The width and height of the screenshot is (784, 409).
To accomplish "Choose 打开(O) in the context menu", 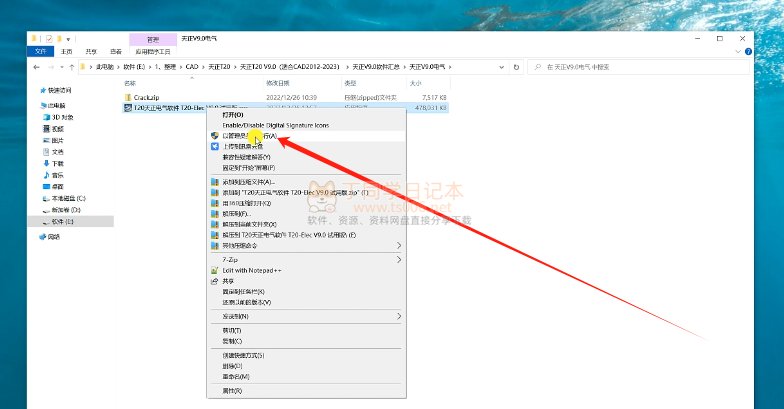I will (x=232, y=115).
